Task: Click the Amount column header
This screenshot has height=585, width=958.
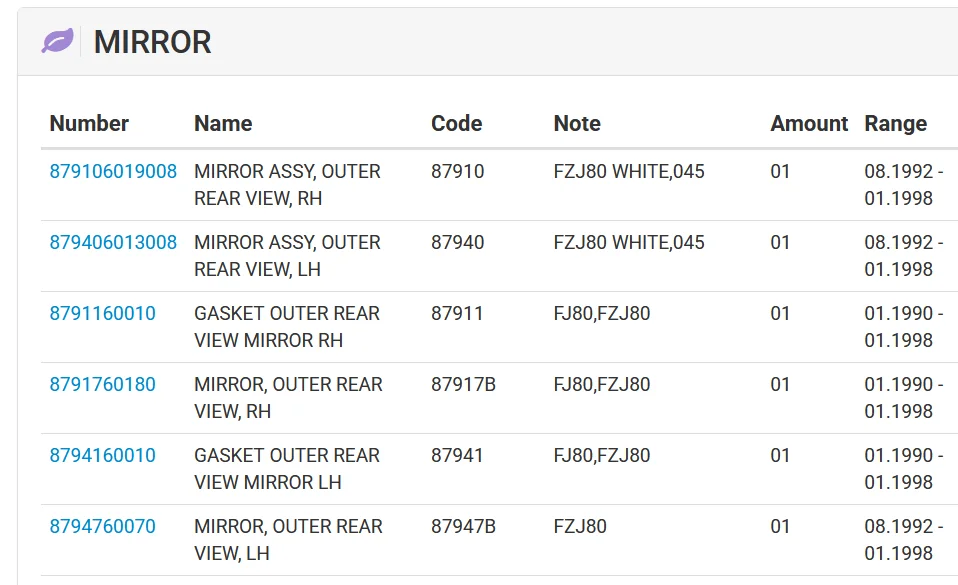Action: [x=809, y=123]
